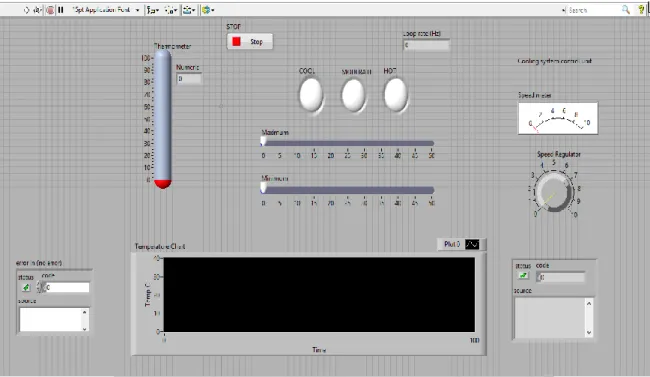Click the Minimum slider handle

[x=263, y=188]
